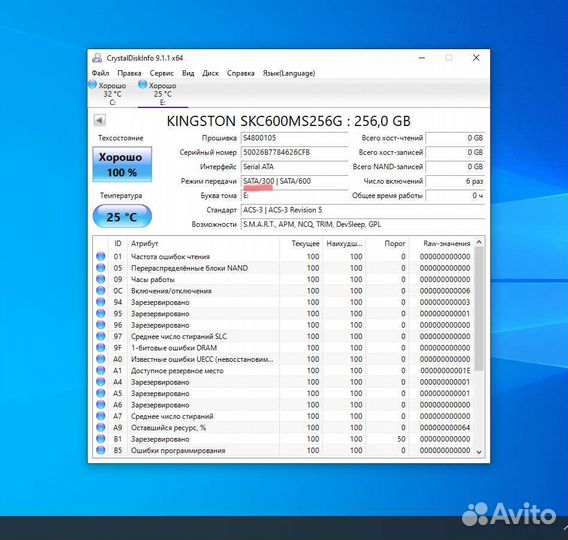The width and height of the screenshot is (568, 540).
Task: Click the raw value 00000000001E
Action: [445, 371]
